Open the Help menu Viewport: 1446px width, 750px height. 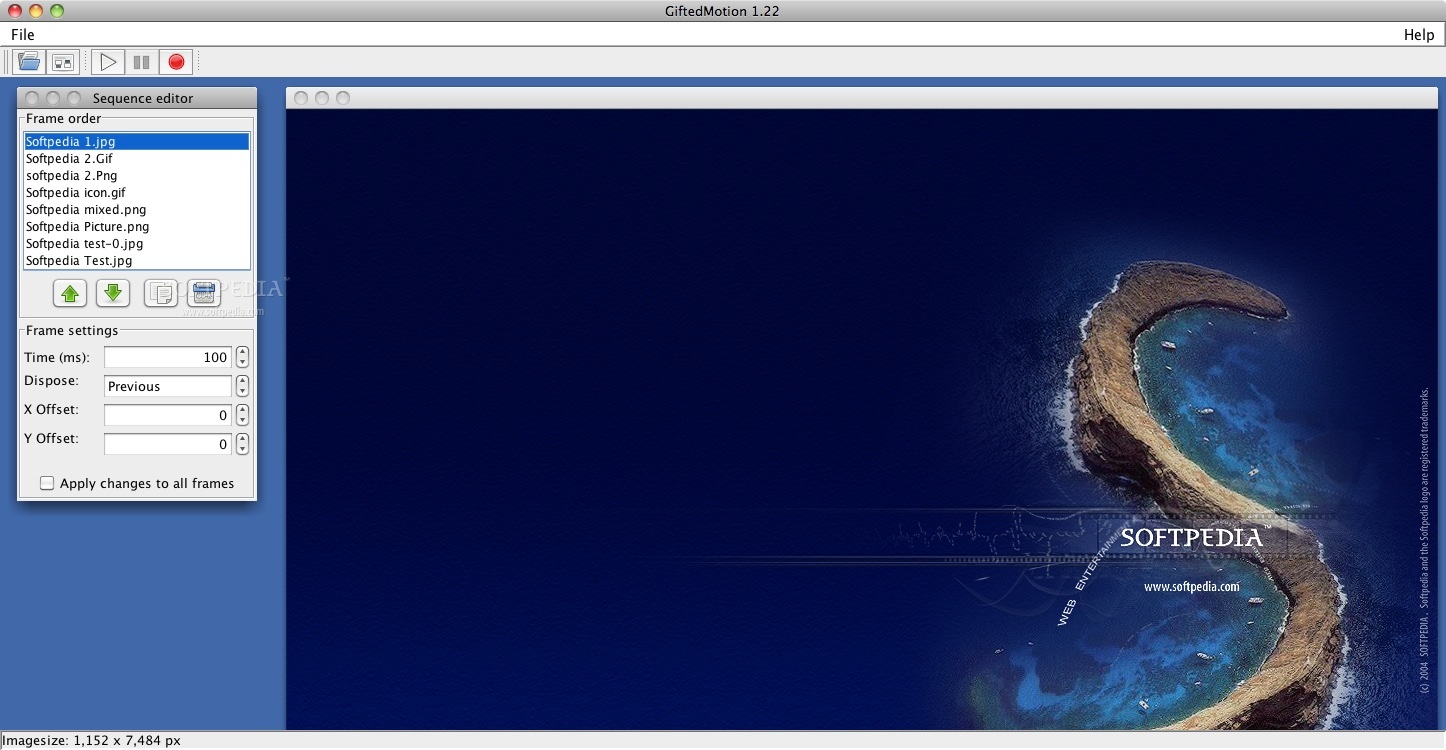(1418, 34)
